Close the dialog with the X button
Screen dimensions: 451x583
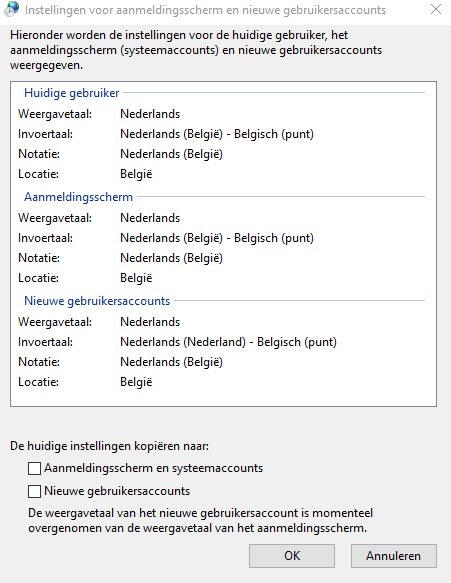[x=436, y=9]
